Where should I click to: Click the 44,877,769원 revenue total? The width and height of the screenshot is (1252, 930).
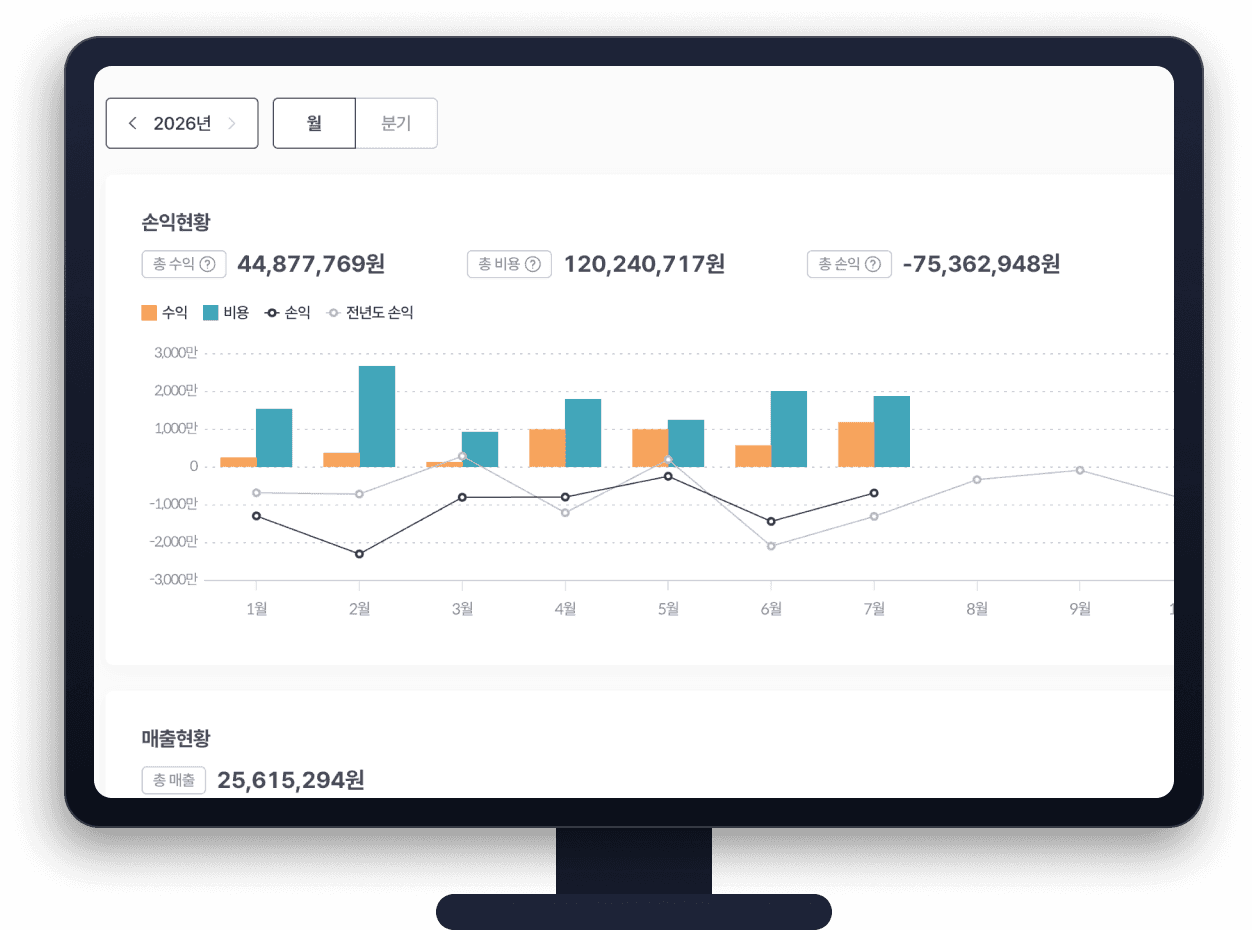coord(311,264)
